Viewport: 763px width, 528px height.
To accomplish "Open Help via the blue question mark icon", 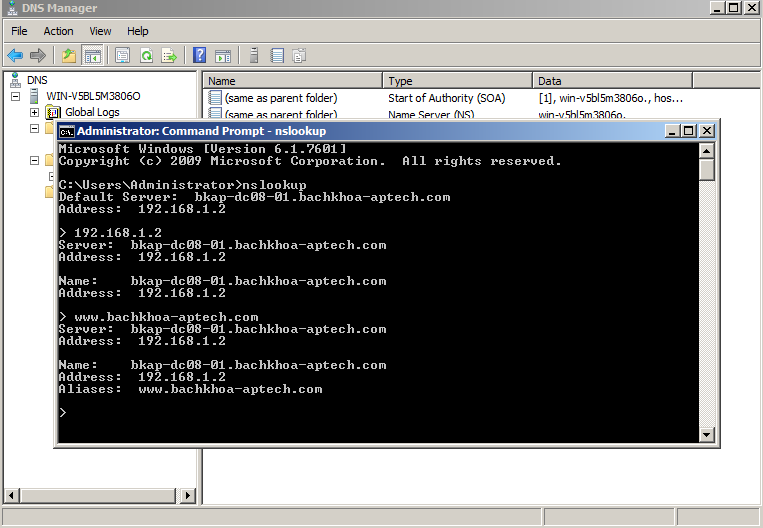I will coord(200,55).
